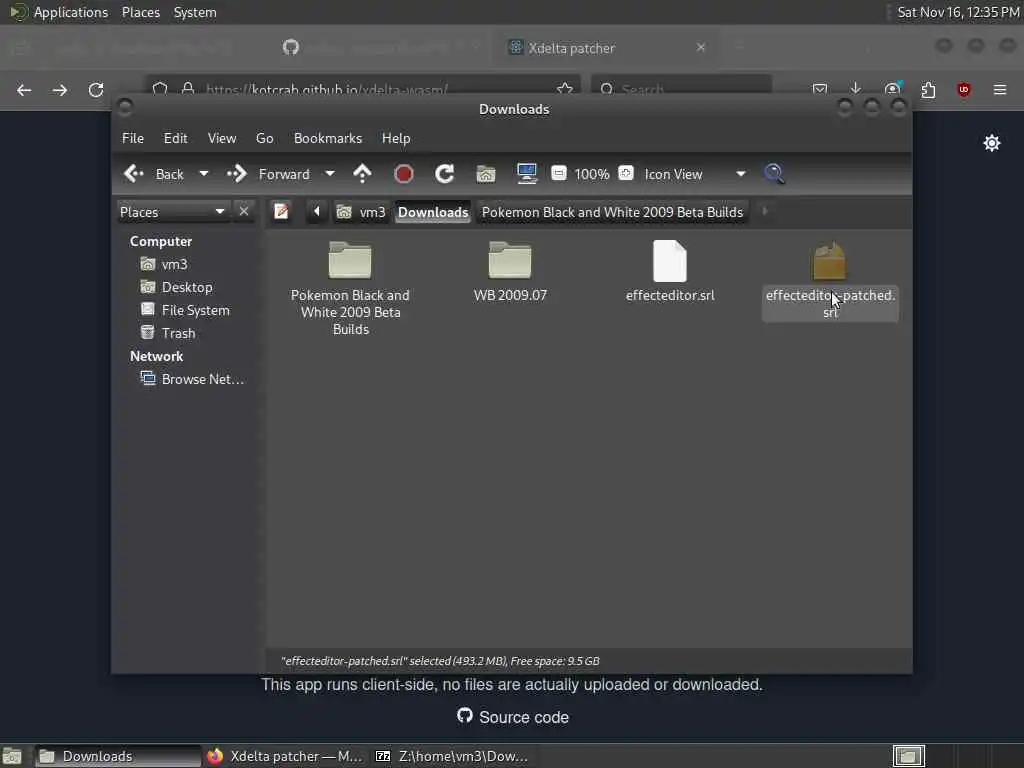The image size is (1024, 768).
Task: Open the File menu
Action: point(133,138)
